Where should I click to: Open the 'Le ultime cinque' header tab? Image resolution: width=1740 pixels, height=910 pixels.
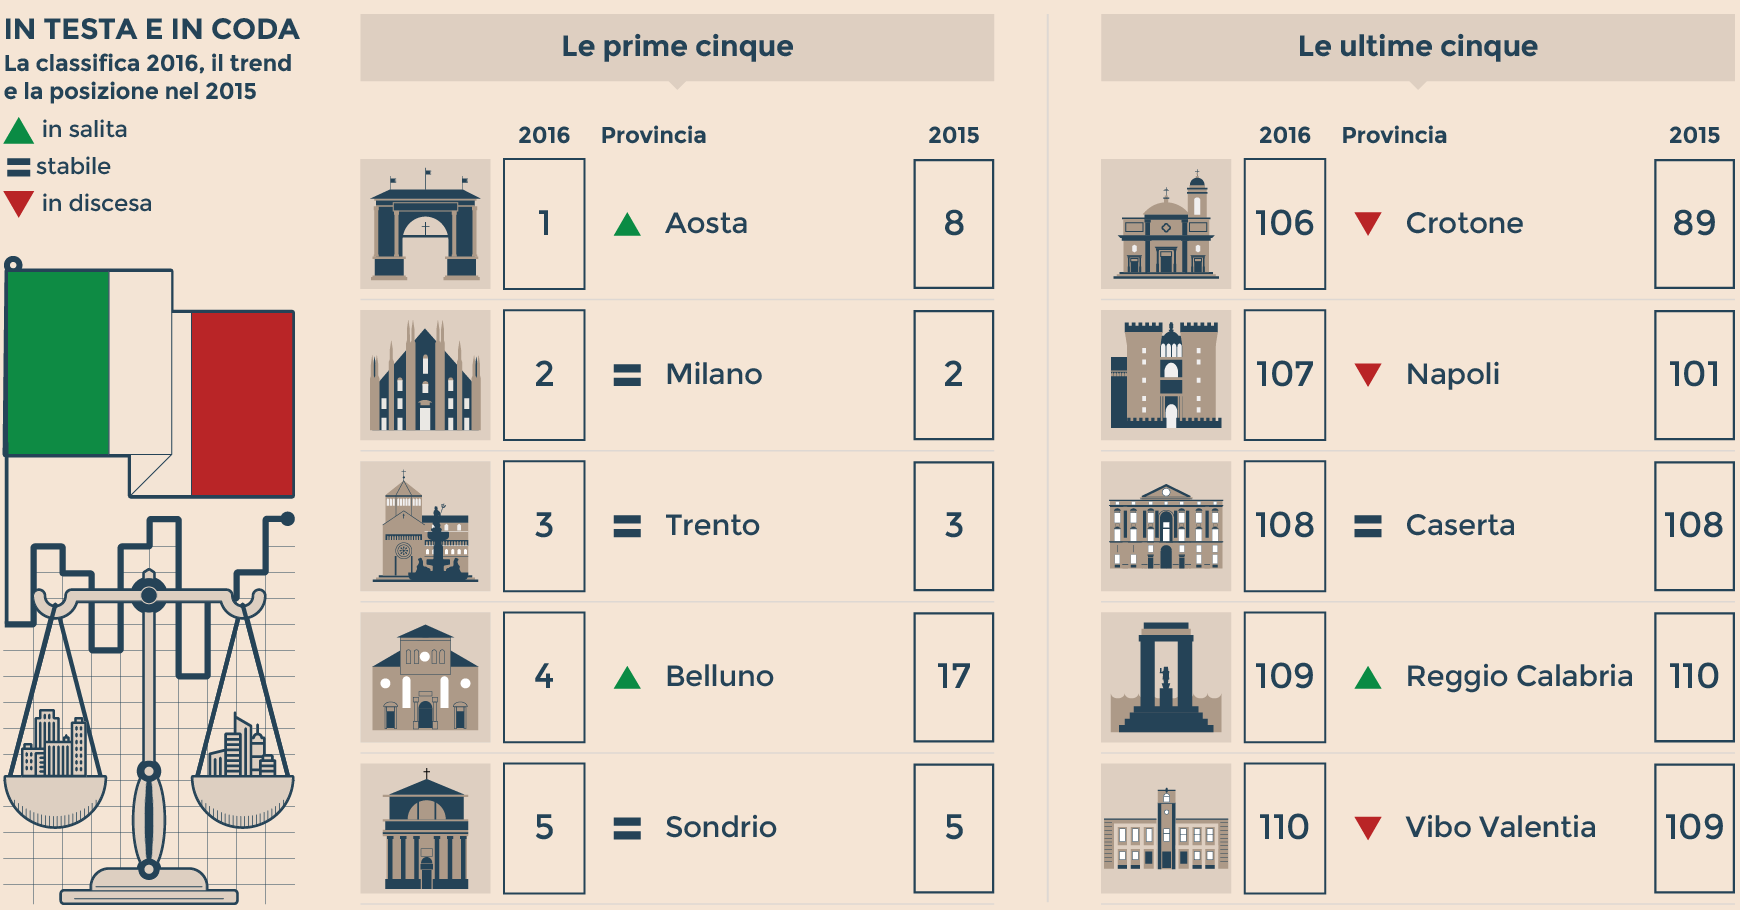pos(1417,46)
